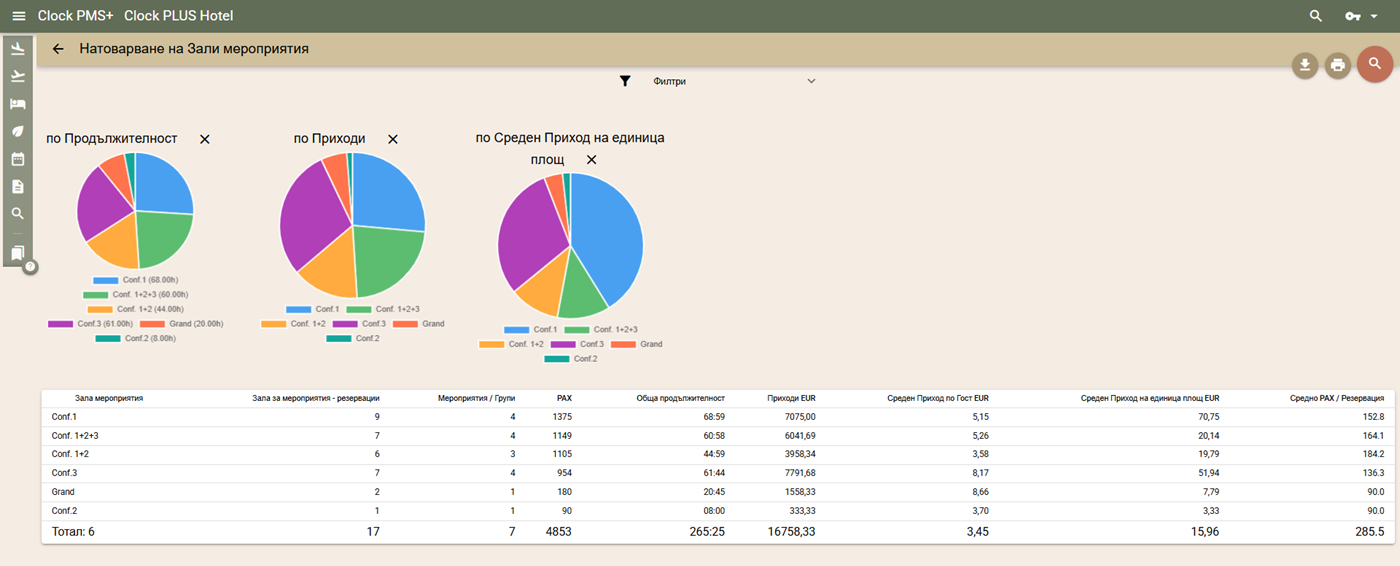Click the Тотал: 6 cell
This screenshot has height=566, width=1400.
pos(73,532)
